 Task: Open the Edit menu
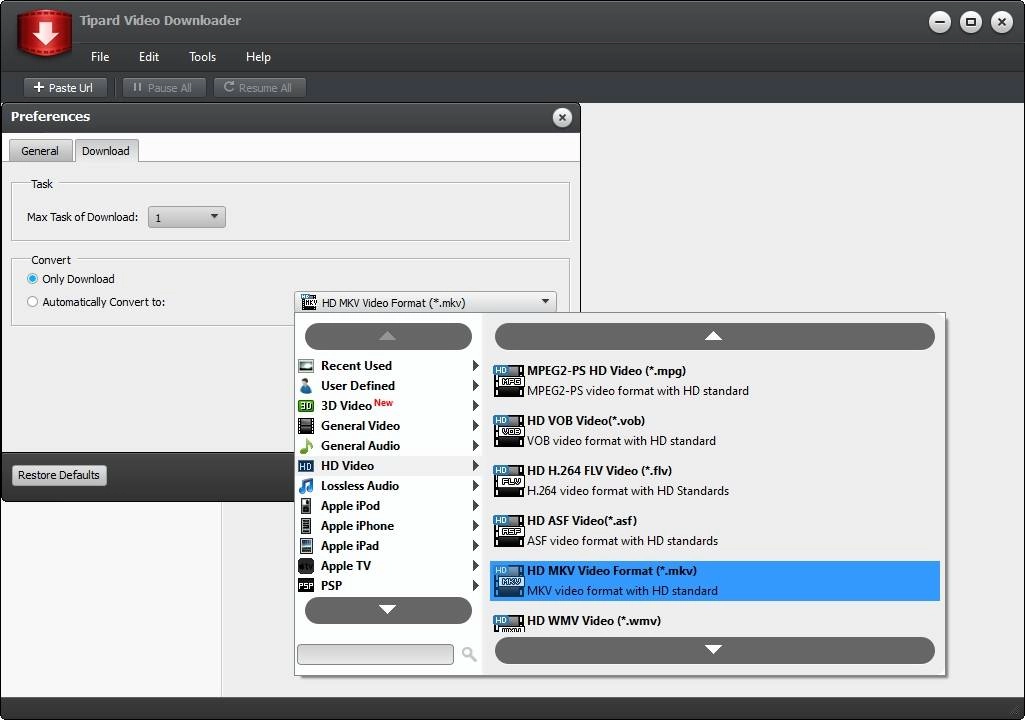[x=148, y=57]
